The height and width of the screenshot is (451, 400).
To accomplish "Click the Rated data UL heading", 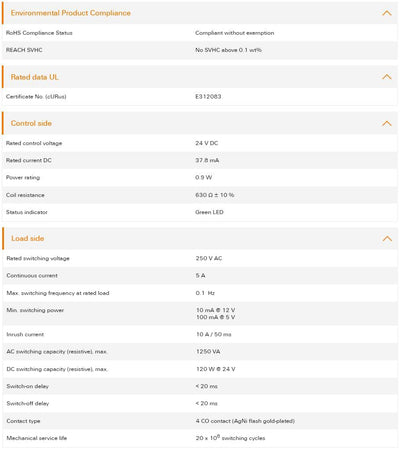I will click(x=35, y=77).
